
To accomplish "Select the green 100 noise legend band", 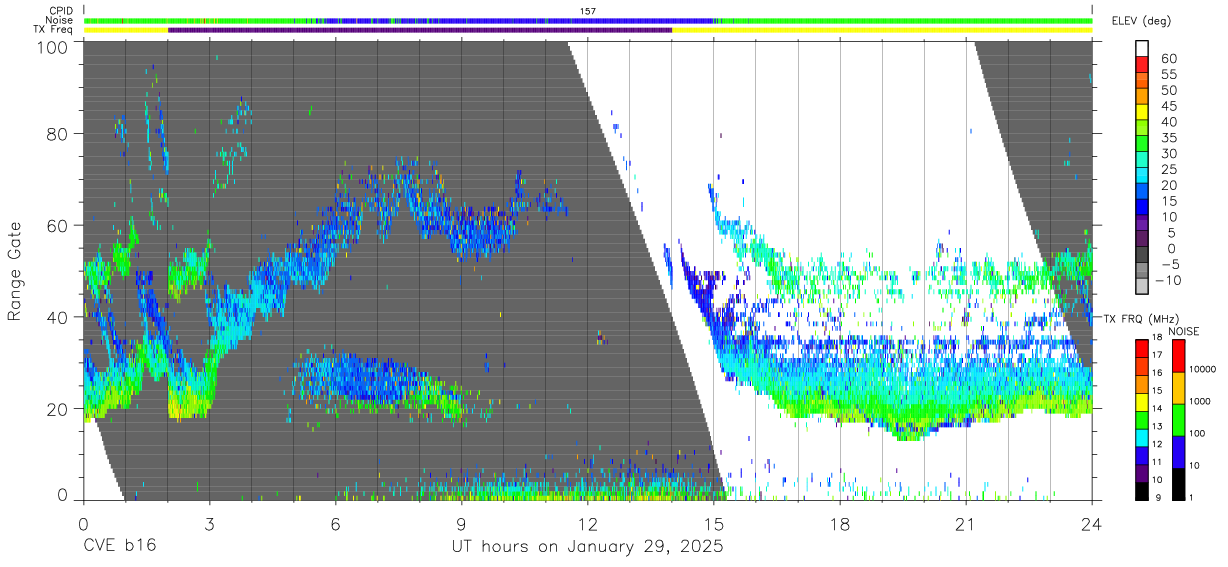I will coord(1179,420).
